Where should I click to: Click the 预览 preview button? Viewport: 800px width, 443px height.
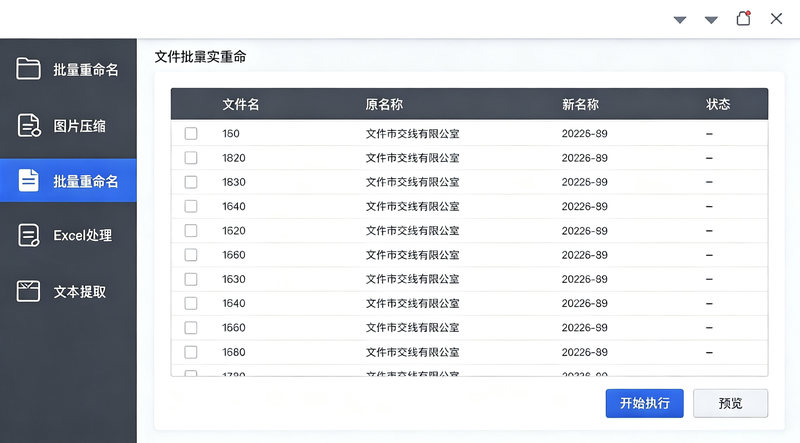pos(730,403)
